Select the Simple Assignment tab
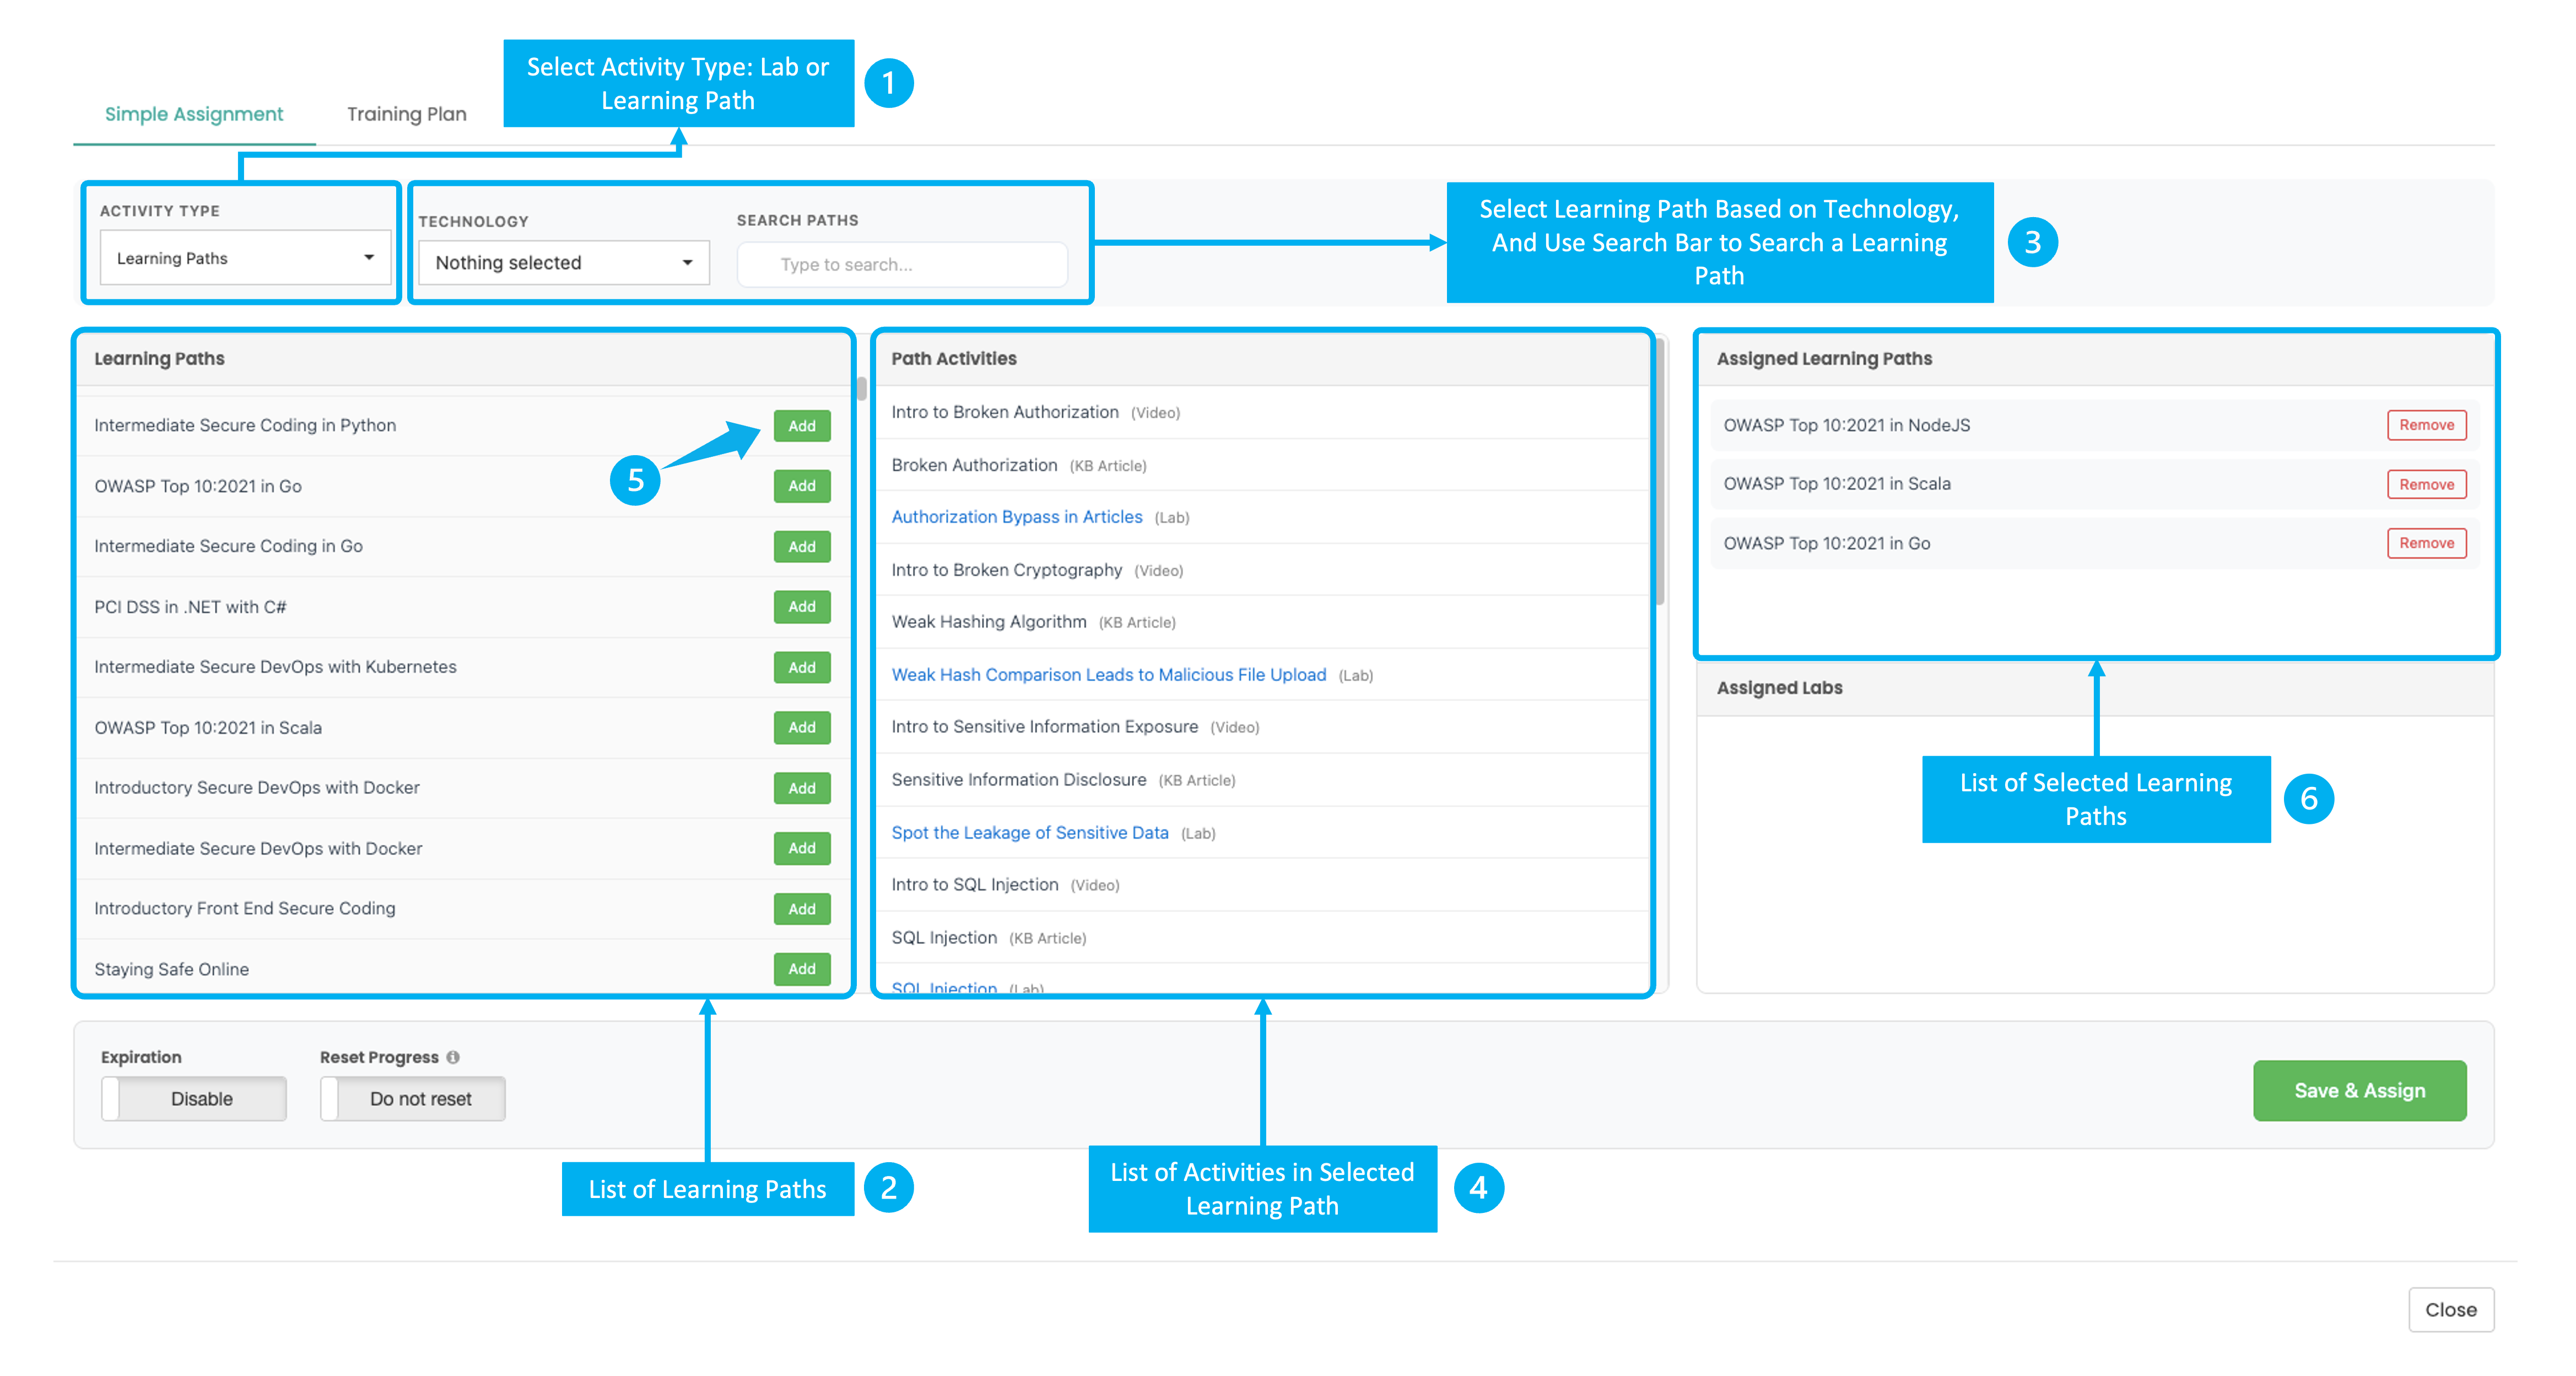The width and height of the screenshot is (2576, 1376). point(194,114)
